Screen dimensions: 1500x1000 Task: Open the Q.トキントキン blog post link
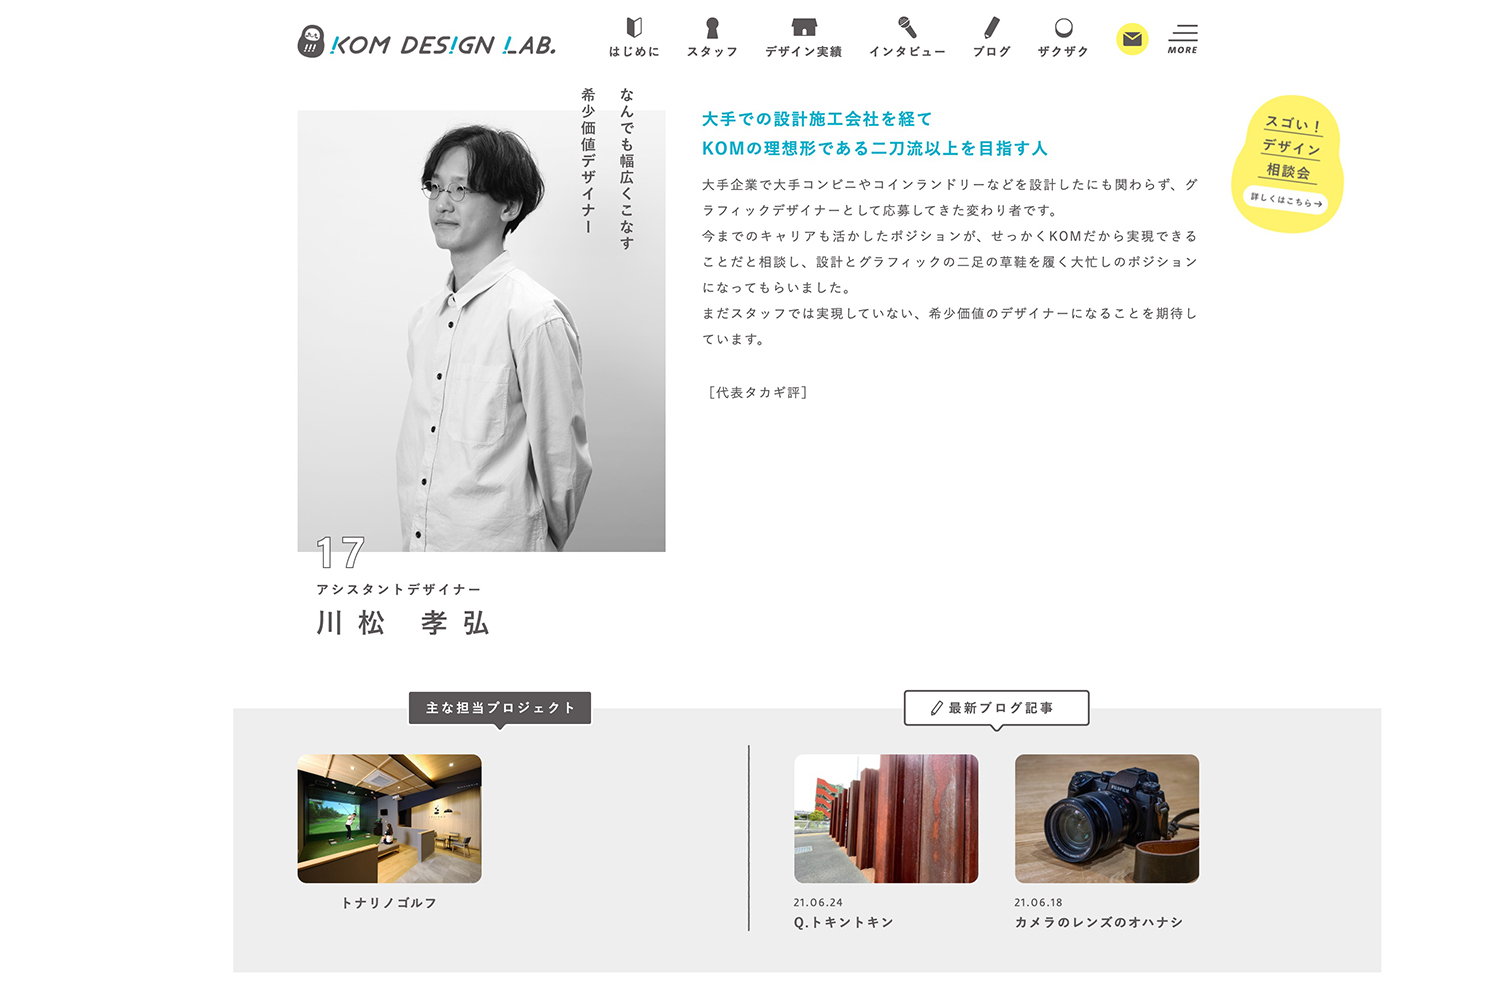tap(843, 922)
